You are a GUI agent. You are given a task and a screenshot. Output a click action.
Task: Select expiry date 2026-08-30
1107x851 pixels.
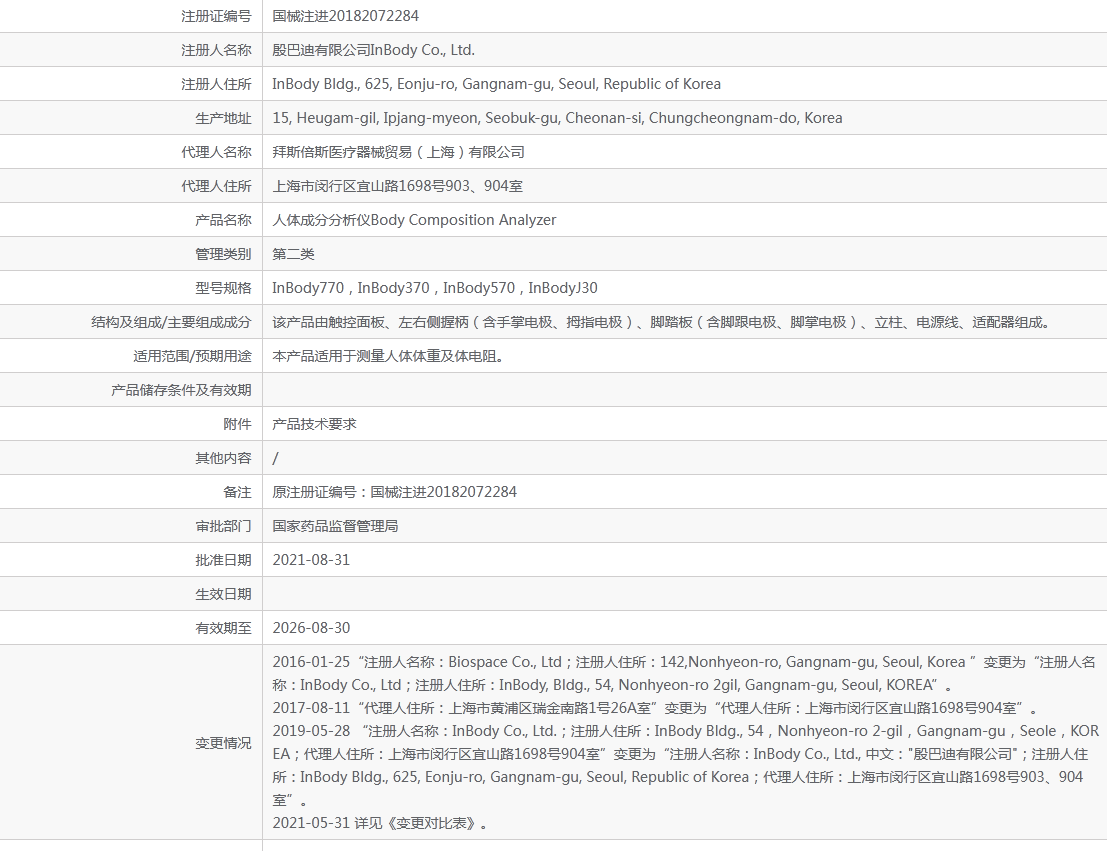click(311, 628)
